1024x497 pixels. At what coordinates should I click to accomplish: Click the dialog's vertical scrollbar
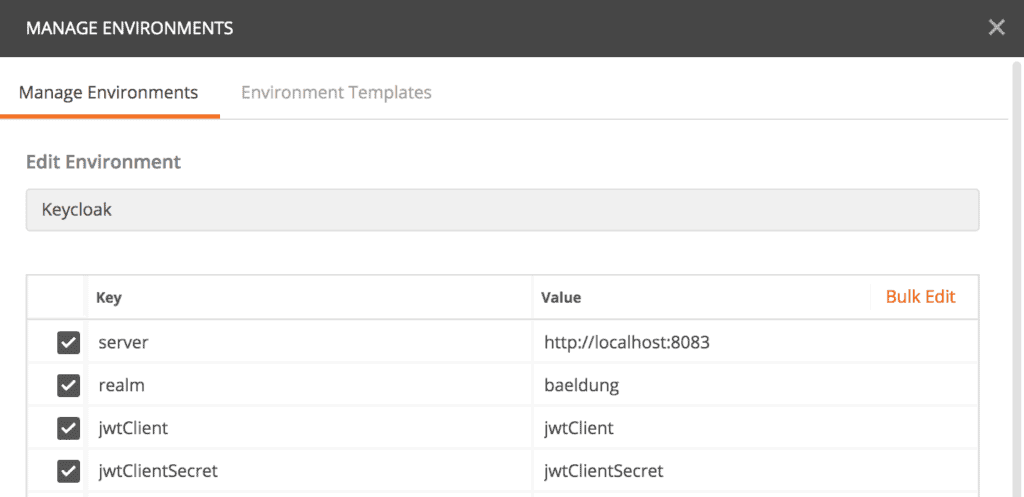pos(1016,279)
